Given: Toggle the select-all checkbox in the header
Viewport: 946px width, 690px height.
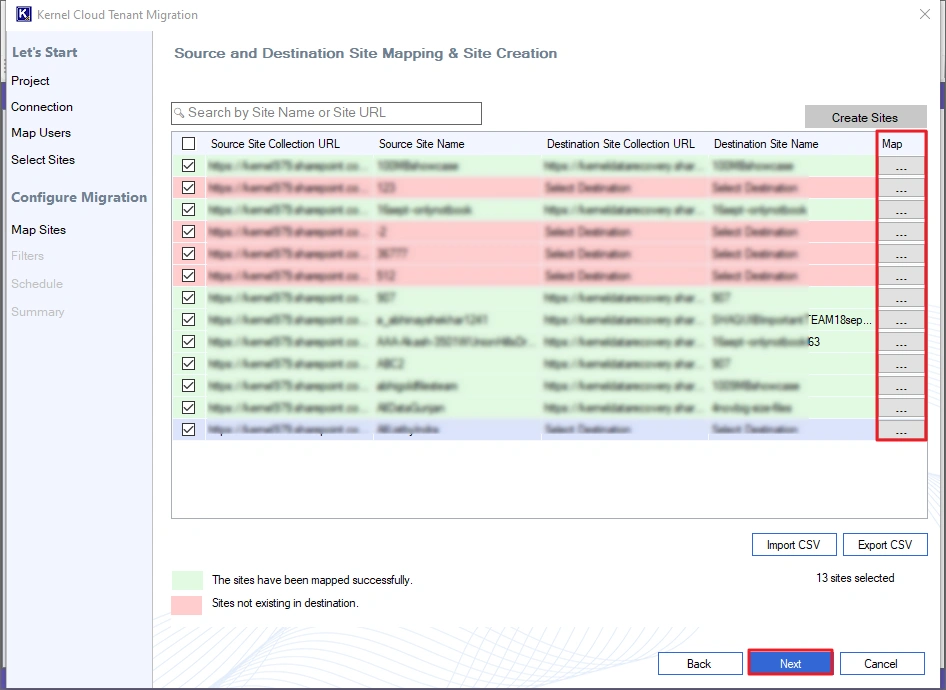Looking at the screenshot, I should click(x=189, y=143).
